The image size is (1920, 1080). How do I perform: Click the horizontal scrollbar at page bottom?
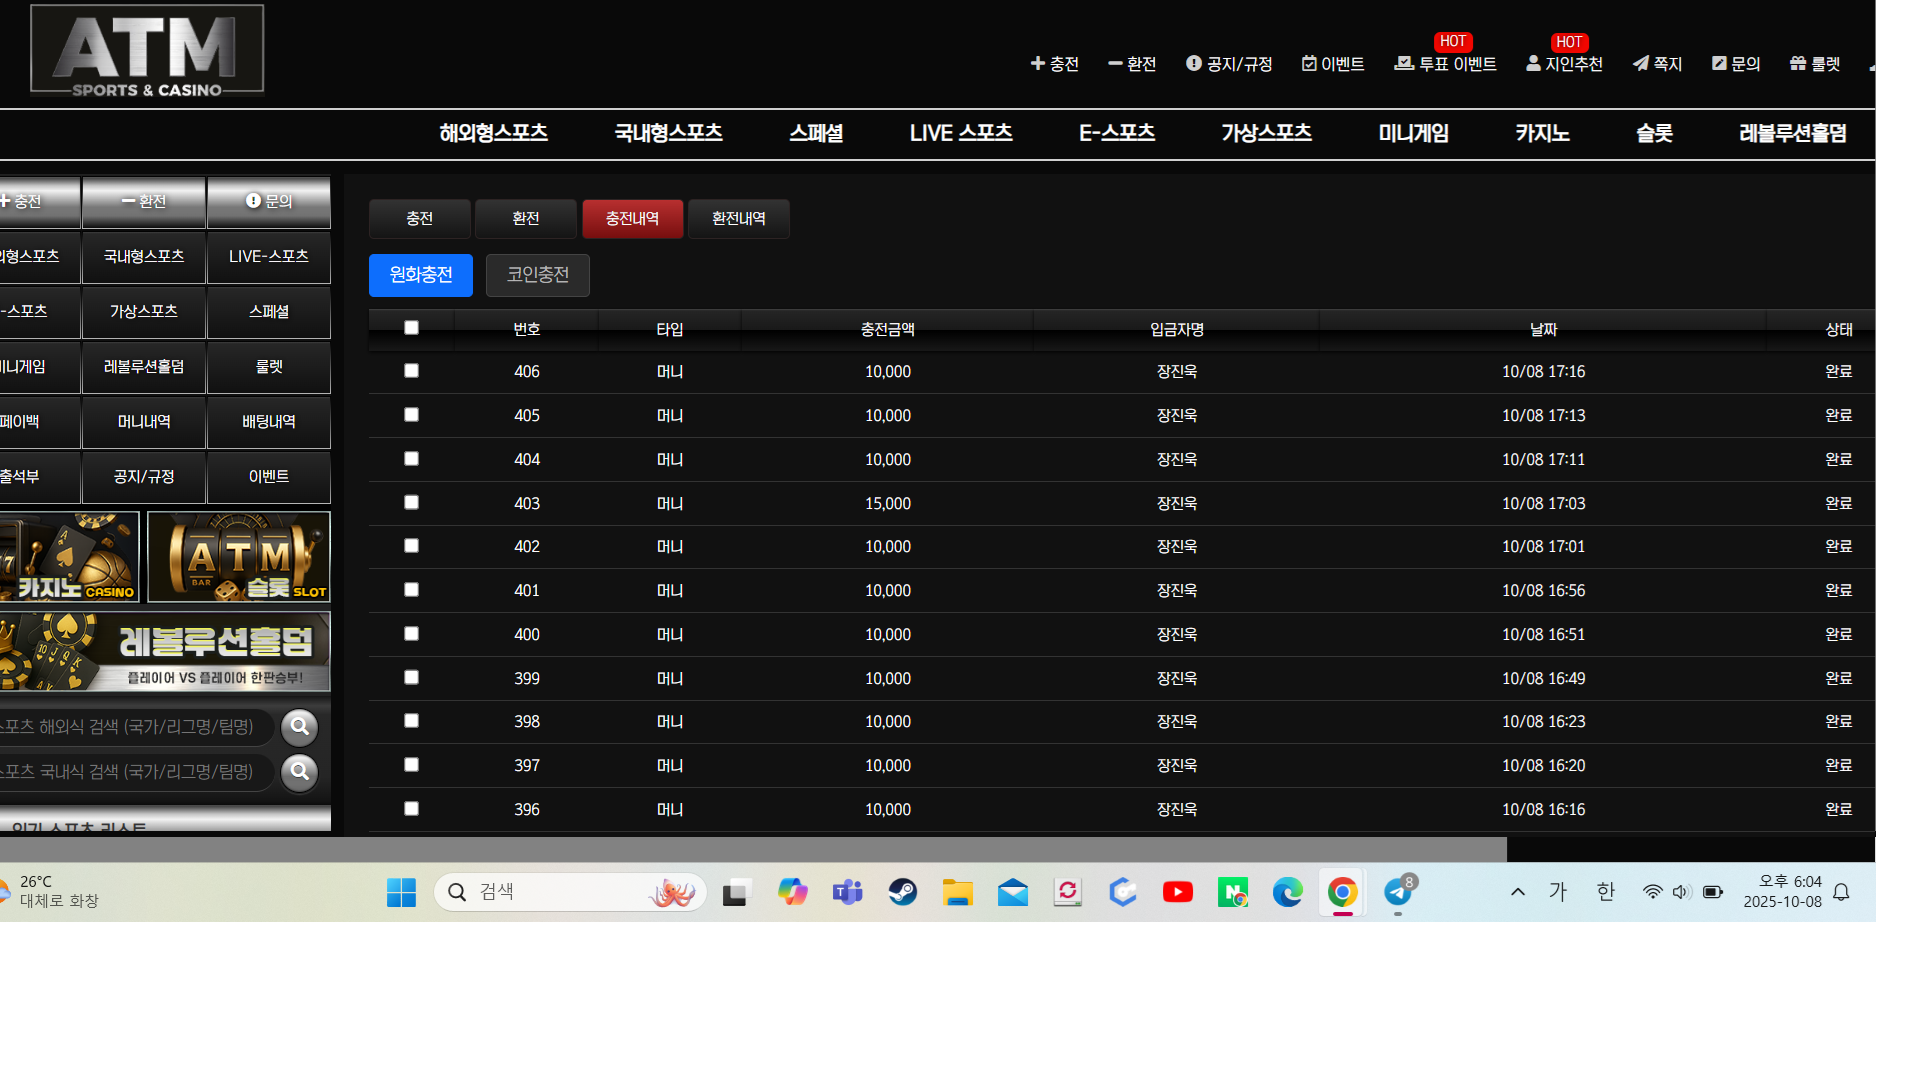(752, 850)
